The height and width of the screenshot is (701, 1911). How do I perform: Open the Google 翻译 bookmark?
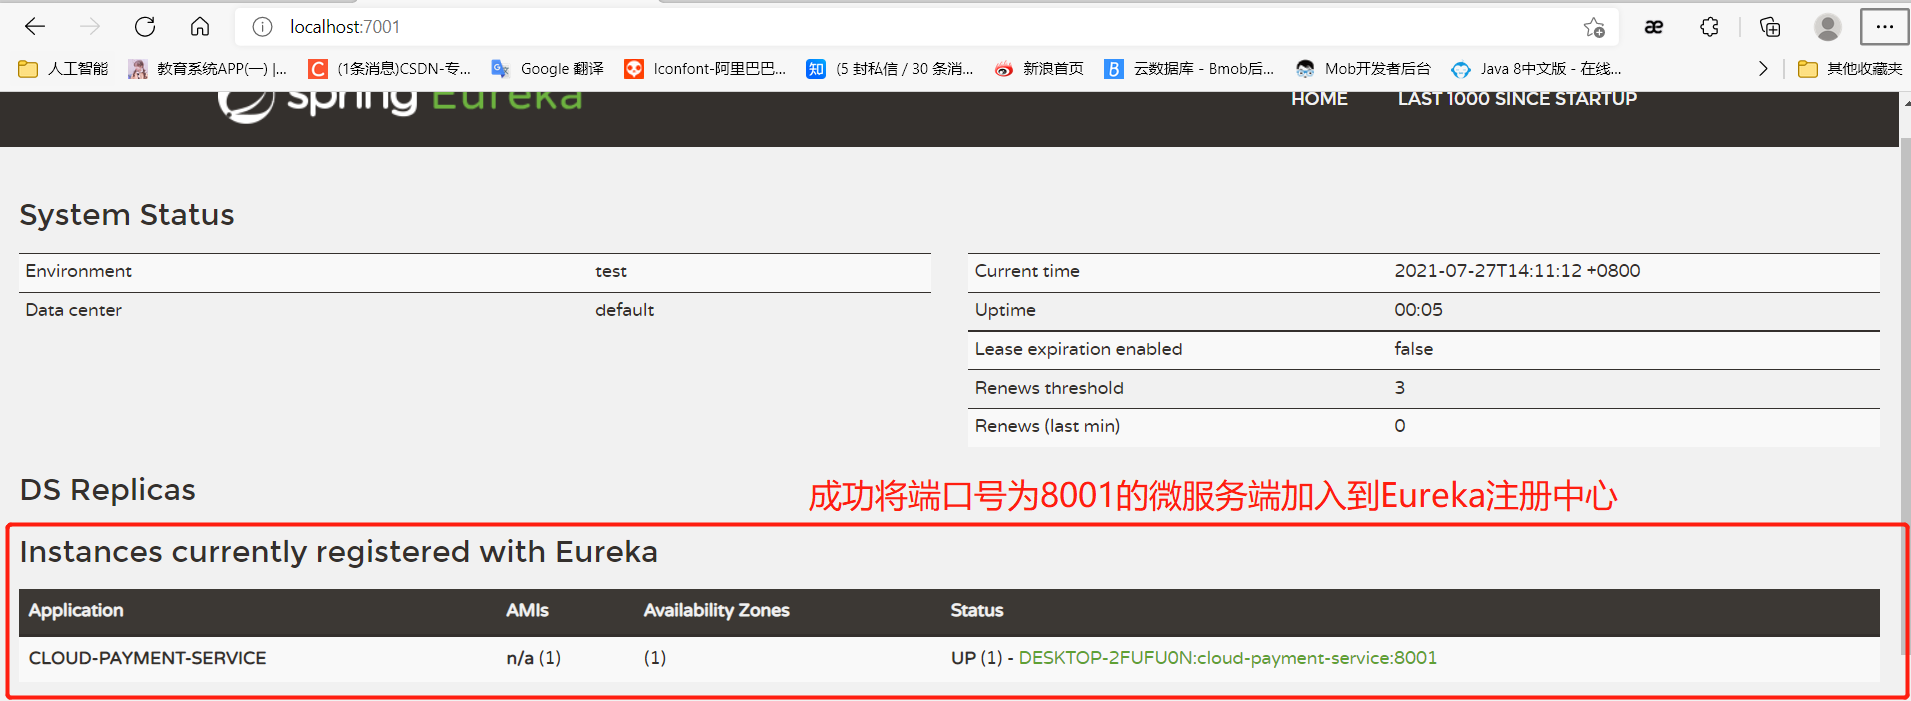tap(548, 69)
